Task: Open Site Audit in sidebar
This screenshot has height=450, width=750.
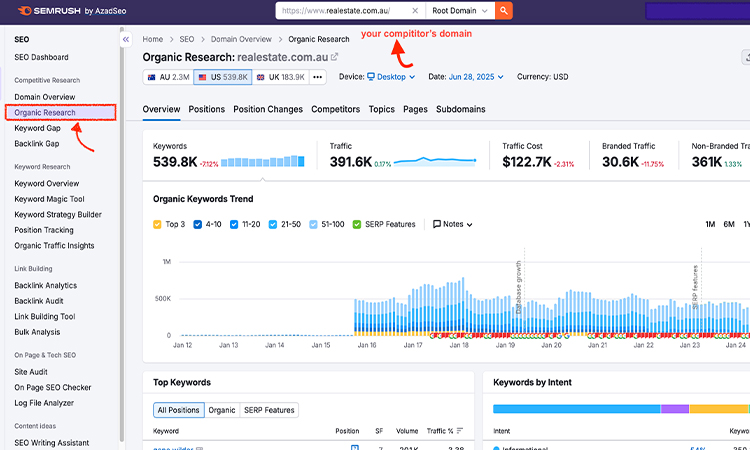Action: 31,372
